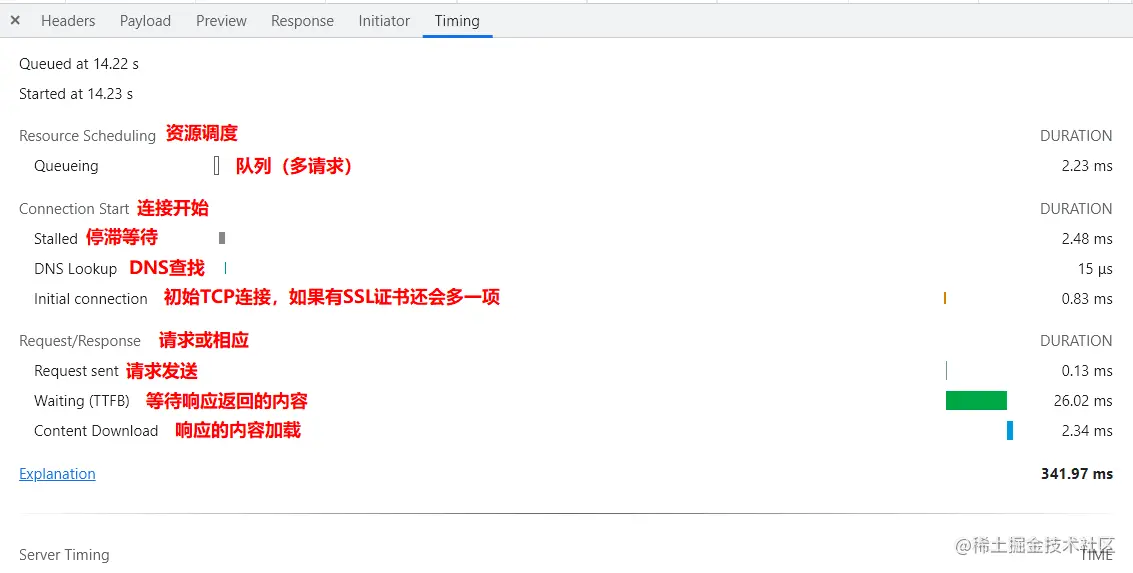Click the Request sent row label
The height and width of the screenshot is (573, 1133).
(x=76, y=371)
